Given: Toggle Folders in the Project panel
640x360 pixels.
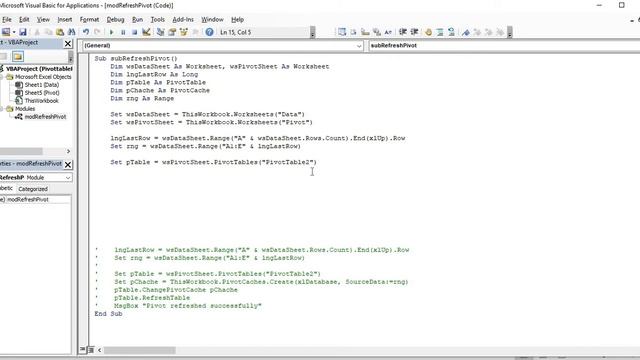Looking at the screenshot, I should pos(18,56).
